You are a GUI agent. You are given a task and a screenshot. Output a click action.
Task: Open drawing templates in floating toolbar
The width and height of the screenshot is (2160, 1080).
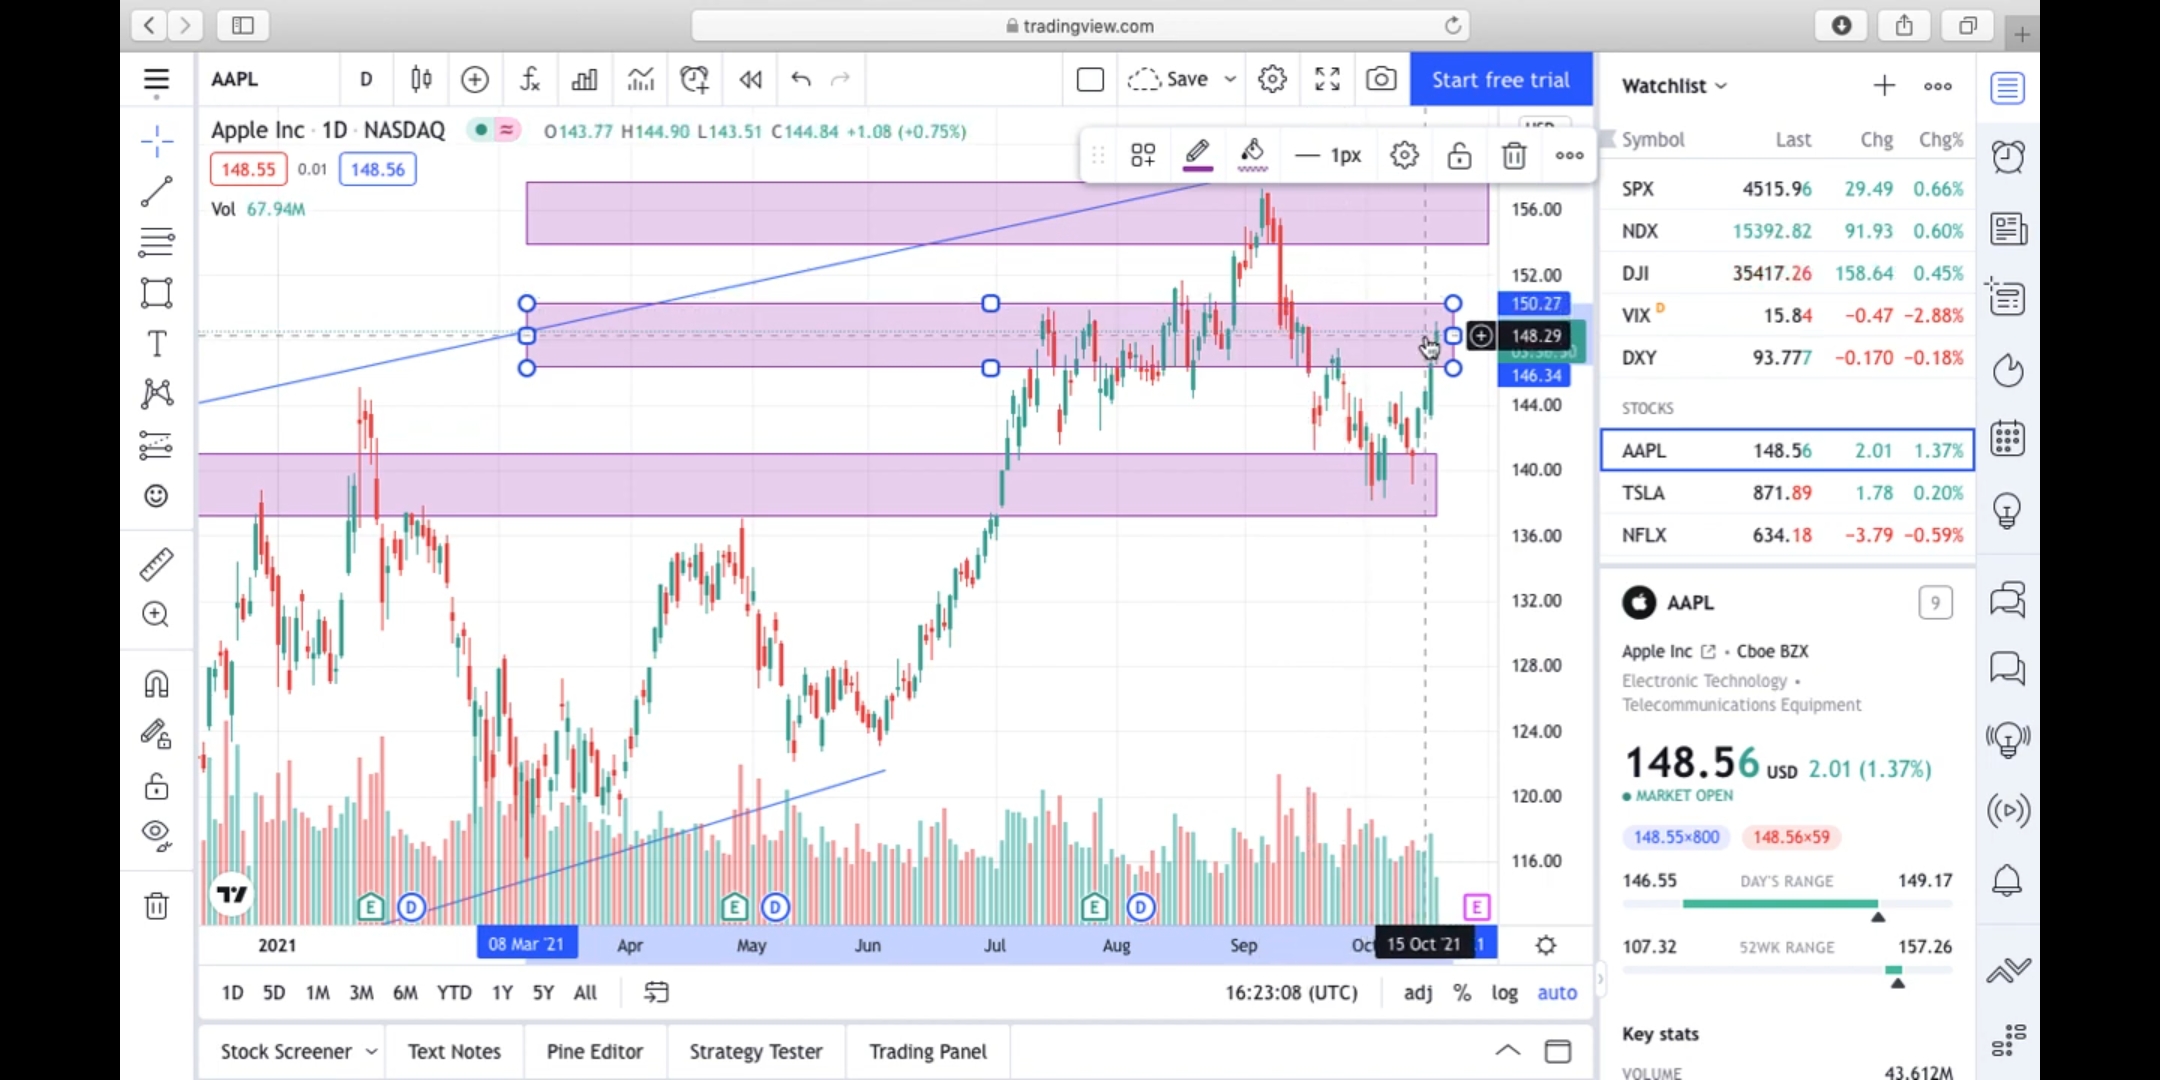pos(1143,155)
